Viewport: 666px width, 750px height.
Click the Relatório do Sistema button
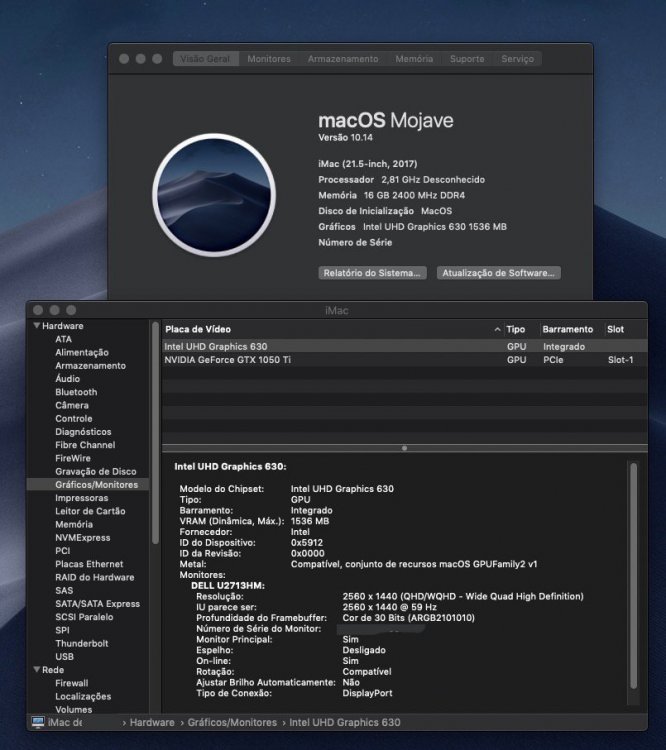click(372, 273)
